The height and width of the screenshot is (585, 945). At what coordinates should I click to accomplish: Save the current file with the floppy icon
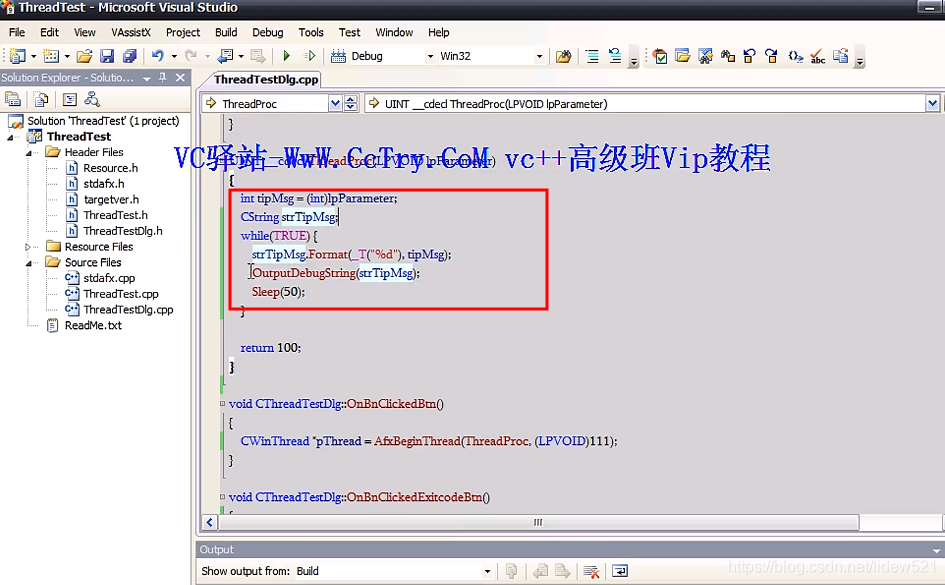[x=107, y=56]
